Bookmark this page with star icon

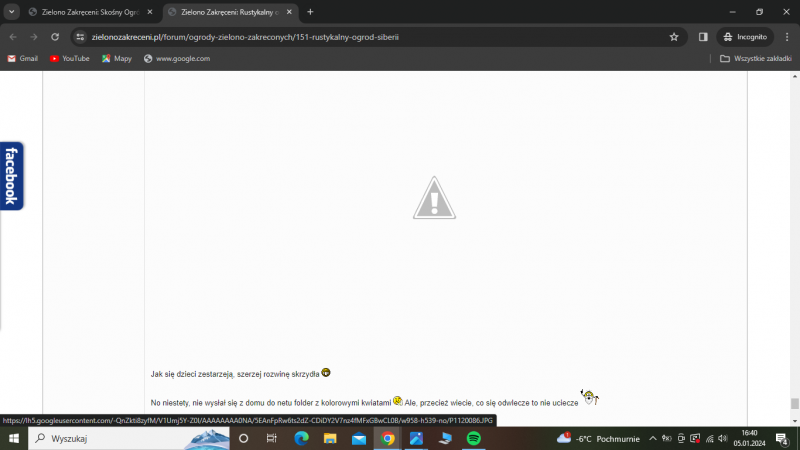click(x=674, y=36)
